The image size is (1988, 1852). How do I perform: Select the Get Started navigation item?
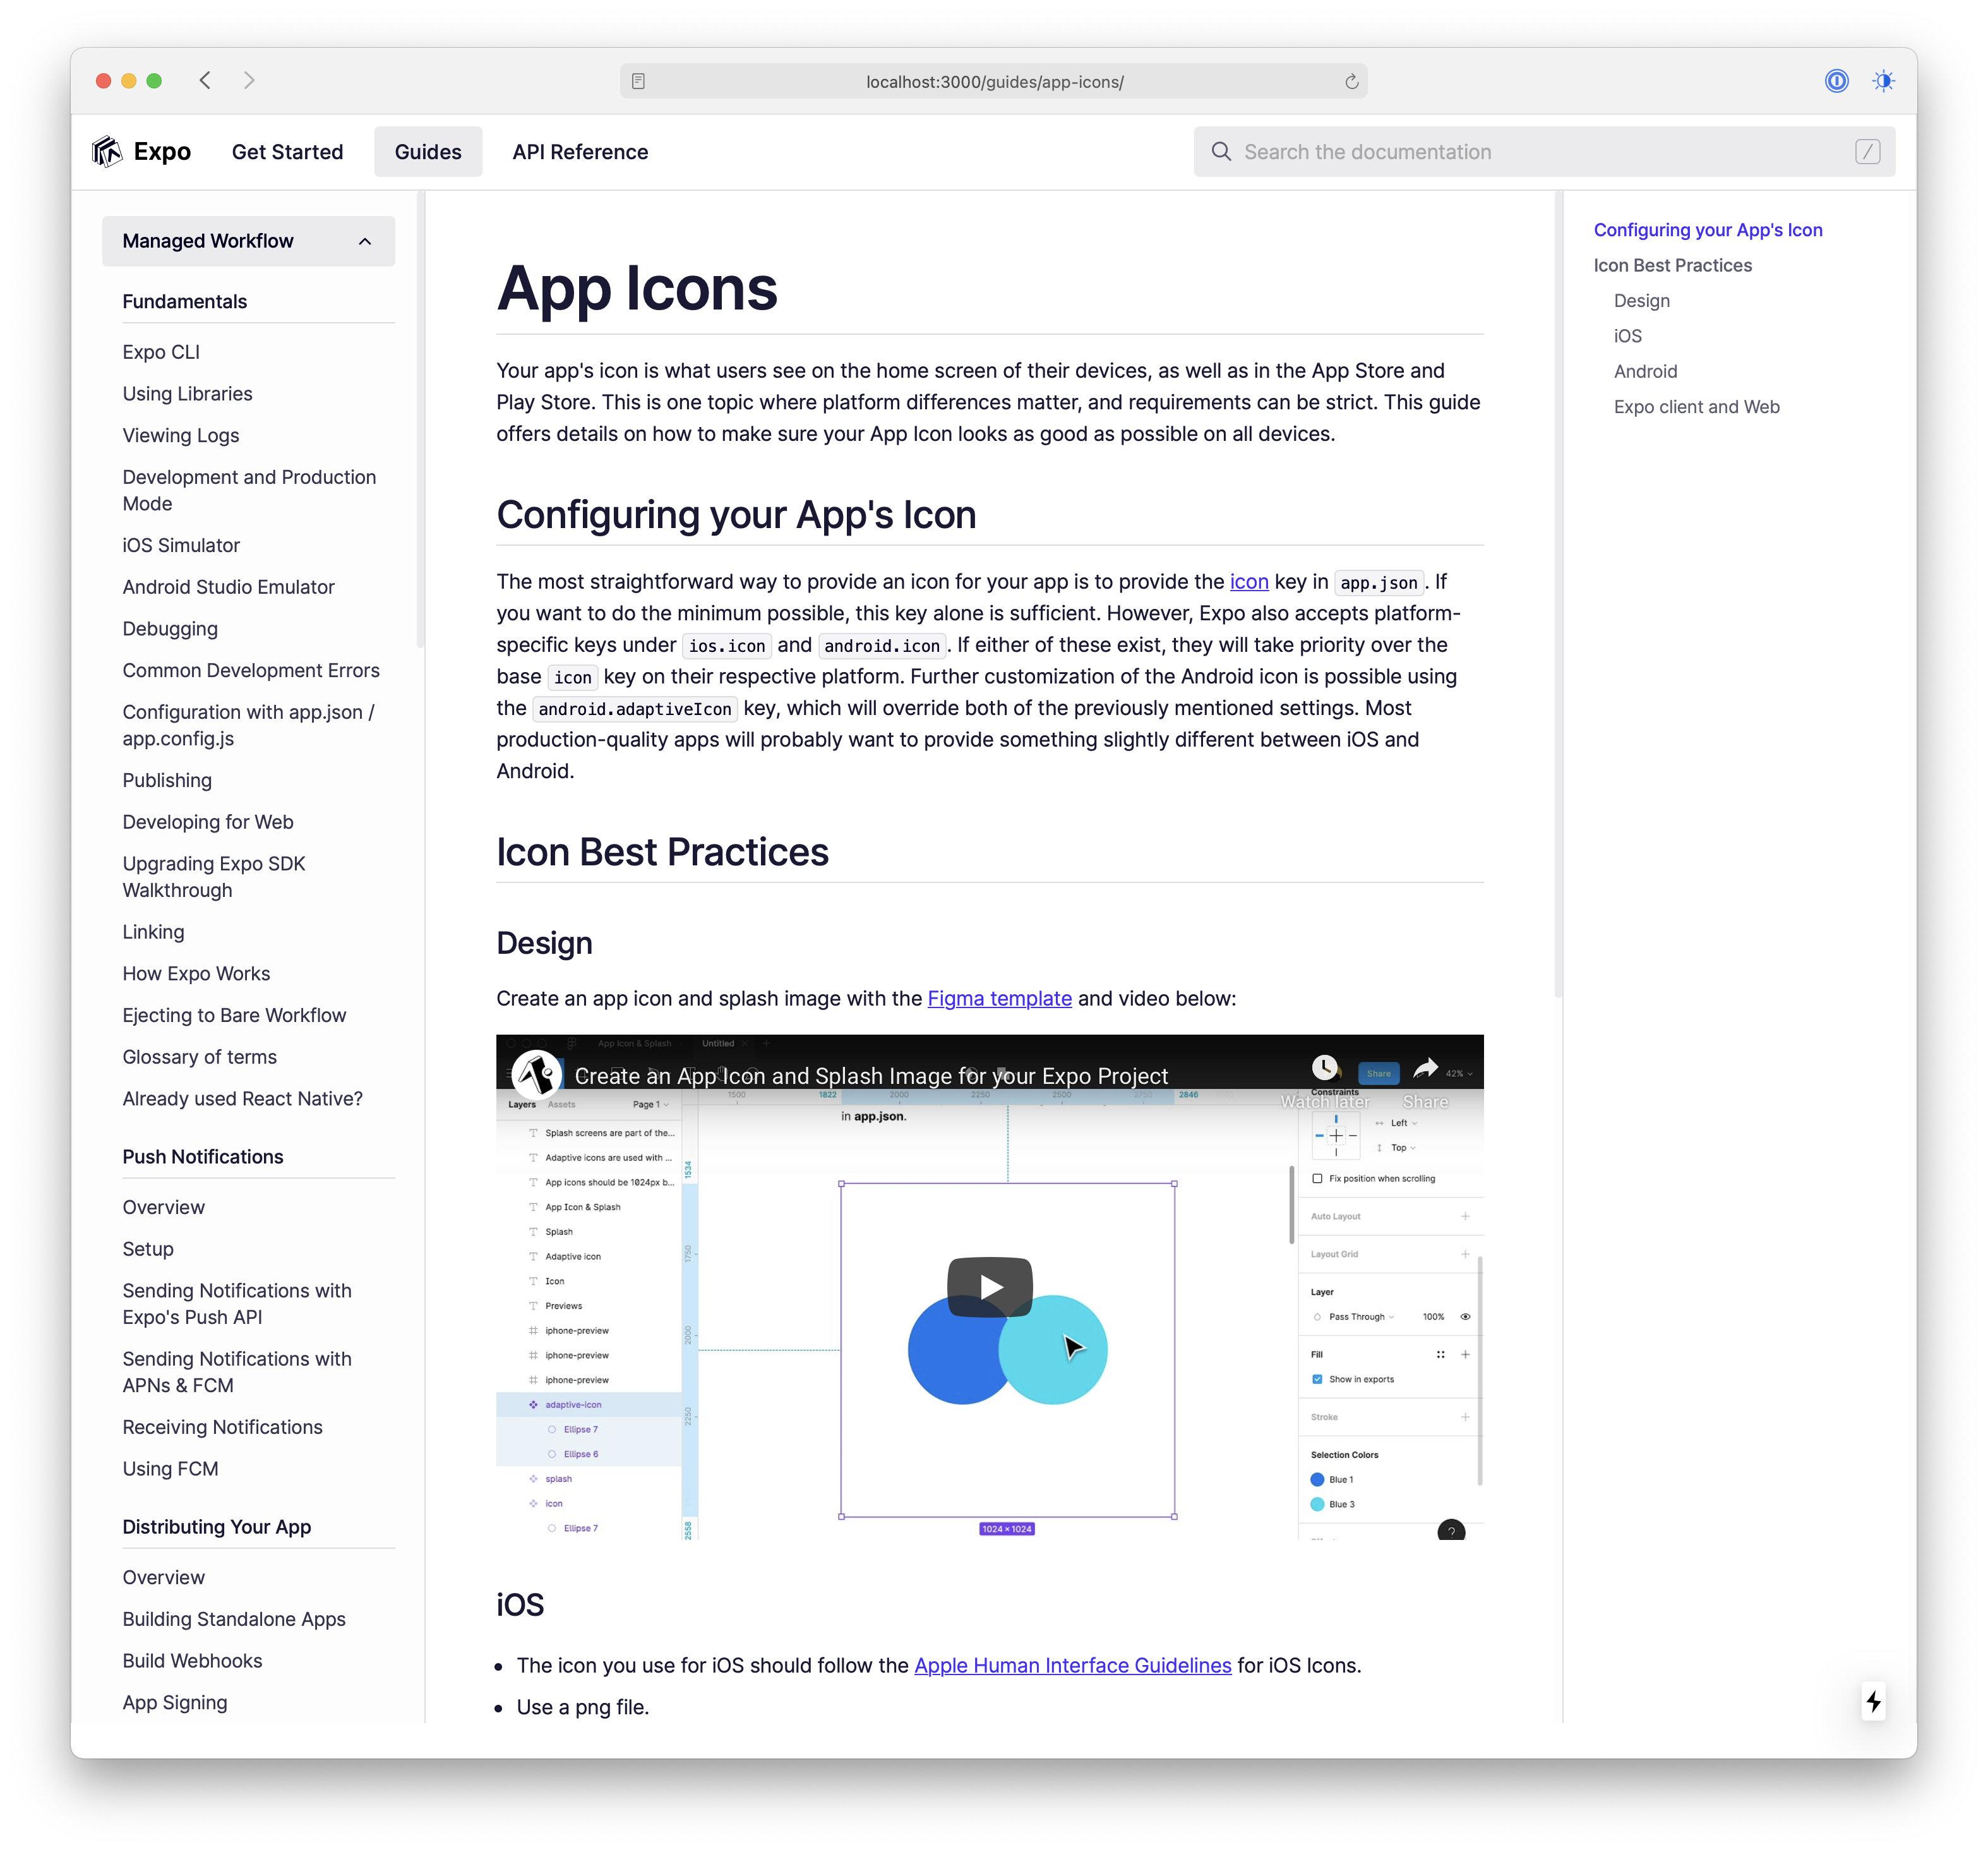coord(287,151)
